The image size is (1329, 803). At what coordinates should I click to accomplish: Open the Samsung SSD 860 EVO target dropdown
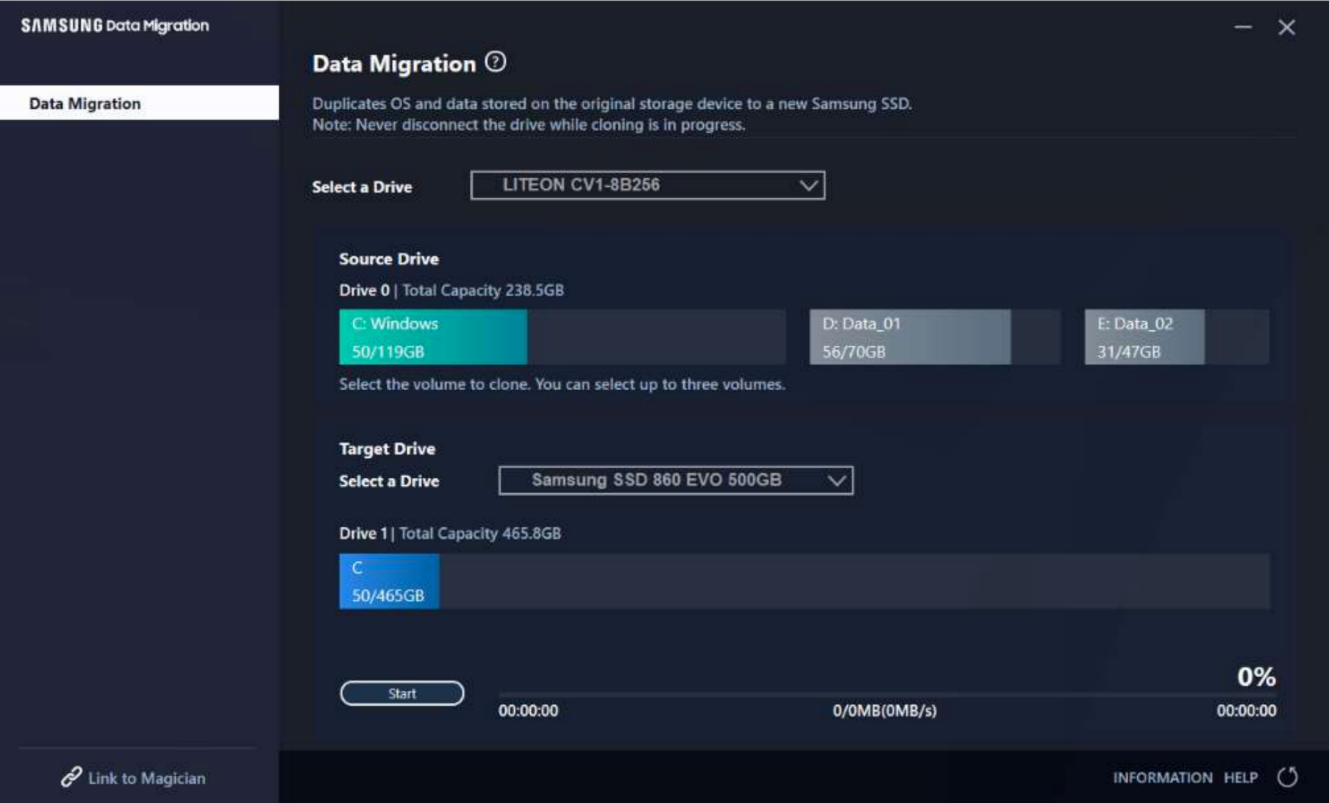675,481
